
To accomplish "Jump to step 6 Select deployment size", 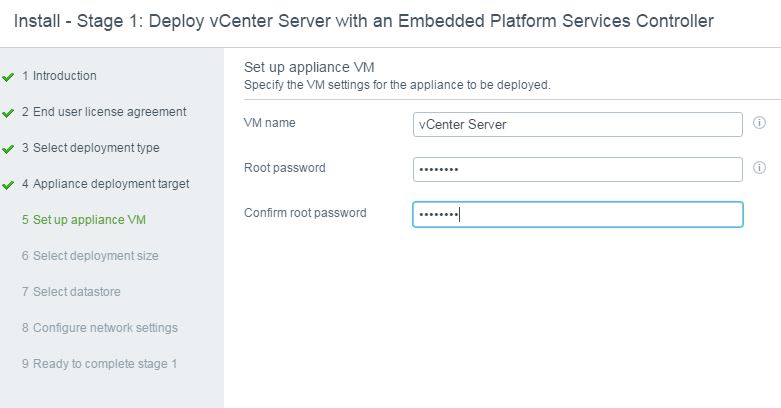I will click(90, 256).
